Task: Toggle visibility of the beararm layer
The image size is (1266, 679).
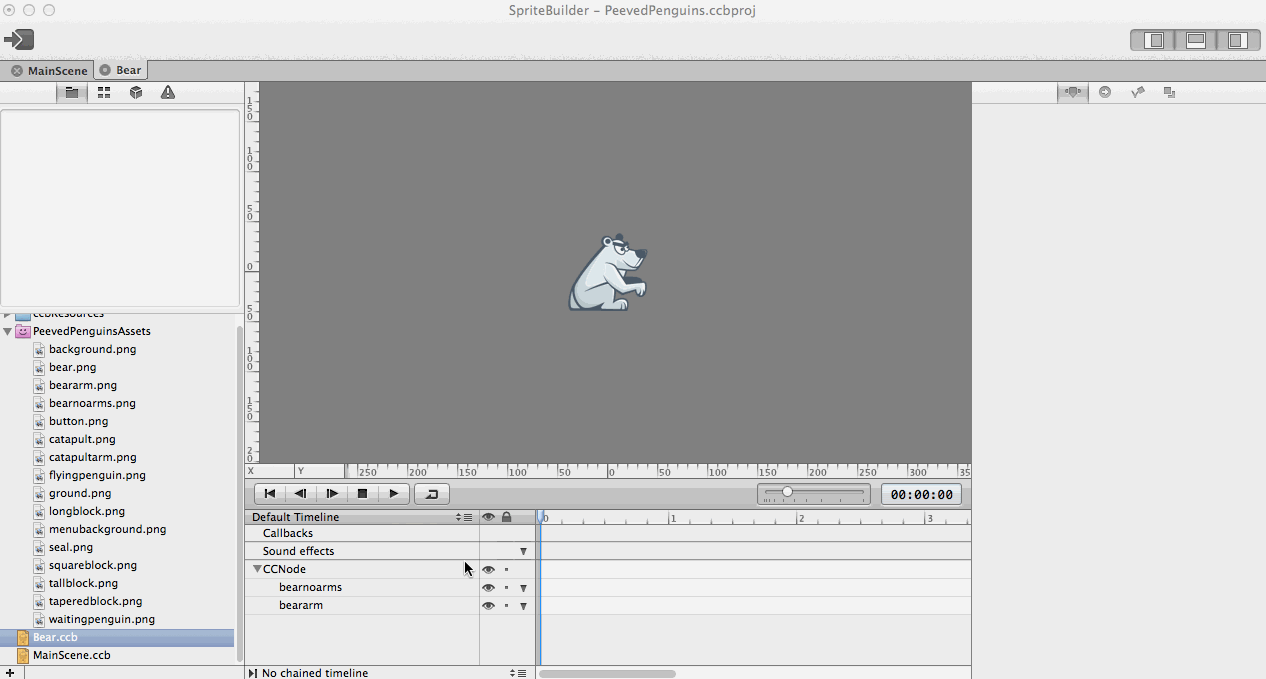Action: 488,606
